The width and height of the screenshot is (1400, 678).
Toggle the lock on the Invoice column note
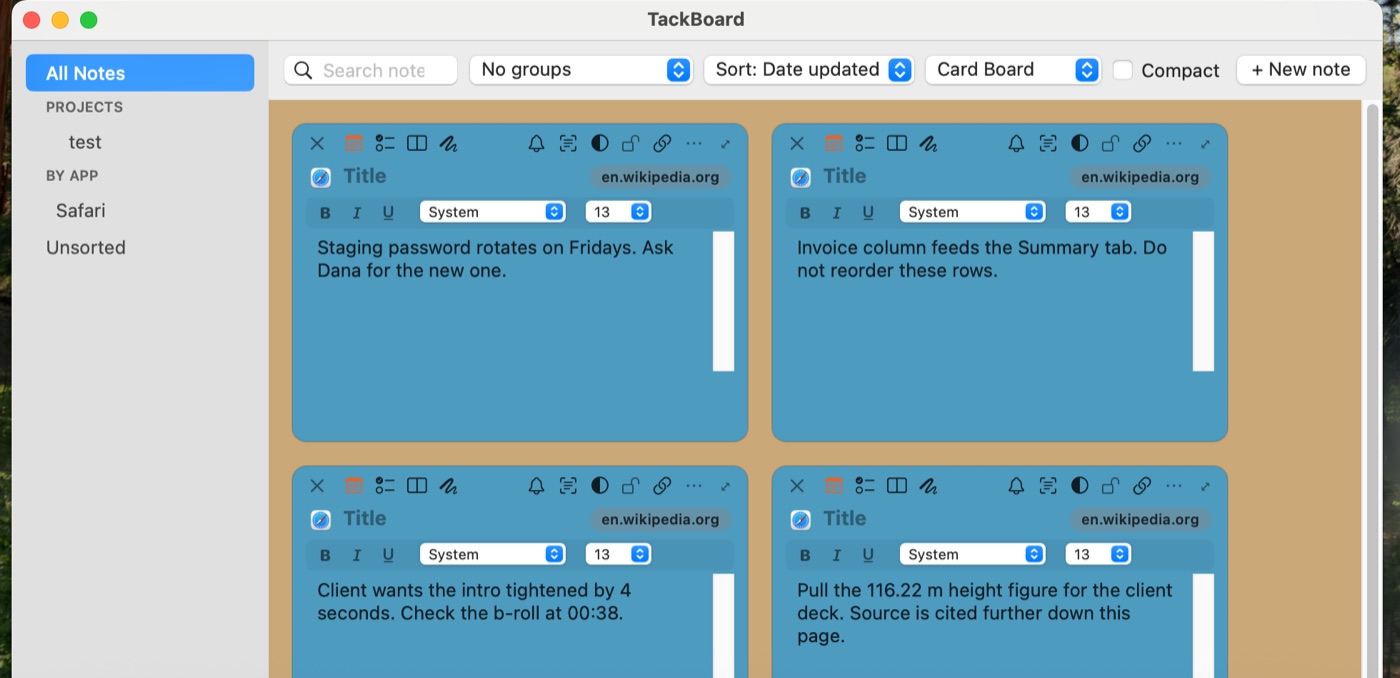coord(1111,143)
